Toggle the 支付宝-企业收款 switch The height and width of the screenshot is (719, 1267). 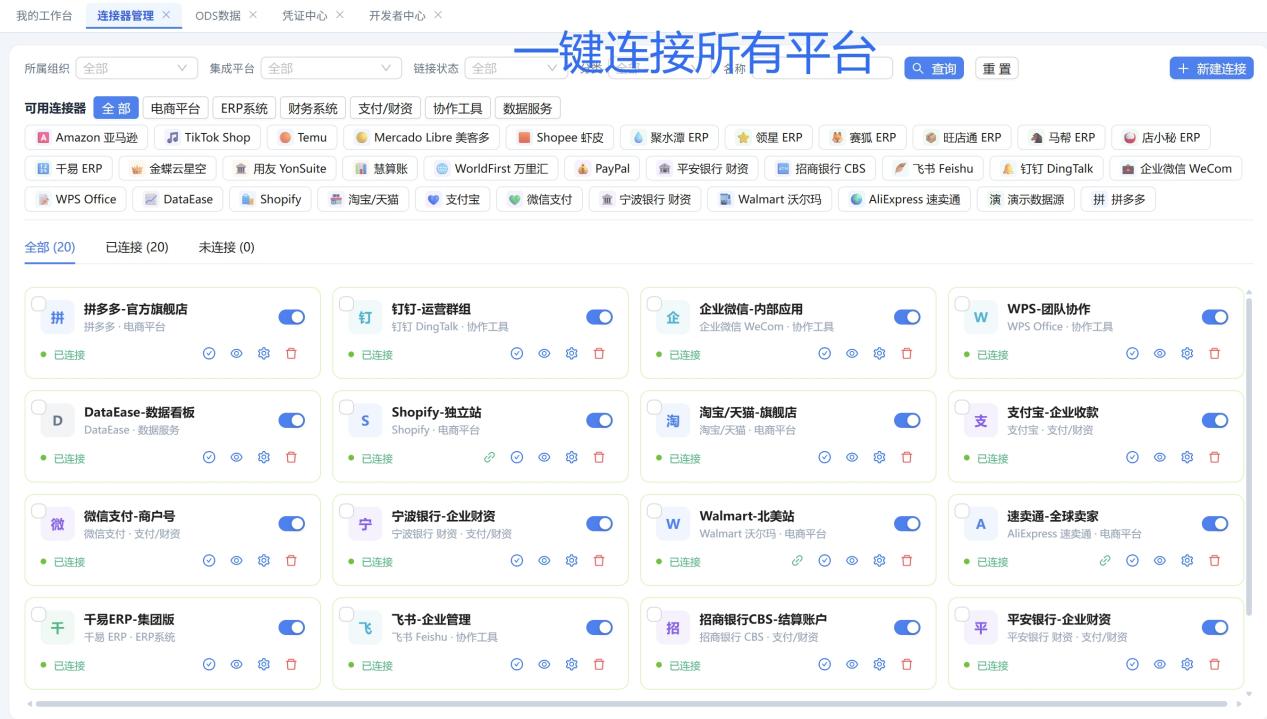point(1215,421)
